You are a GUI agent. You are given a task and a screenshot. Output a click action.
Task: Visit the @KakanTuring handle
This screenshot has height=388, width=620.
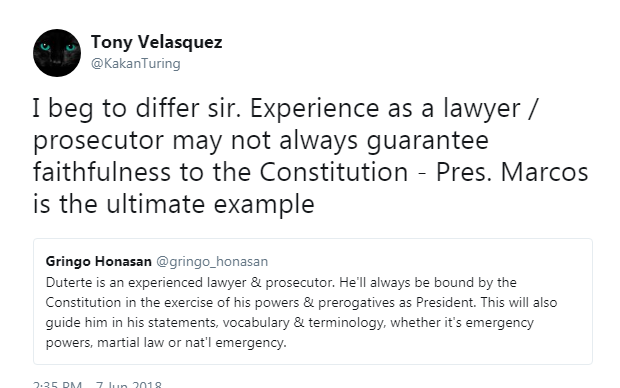(136, 63)
